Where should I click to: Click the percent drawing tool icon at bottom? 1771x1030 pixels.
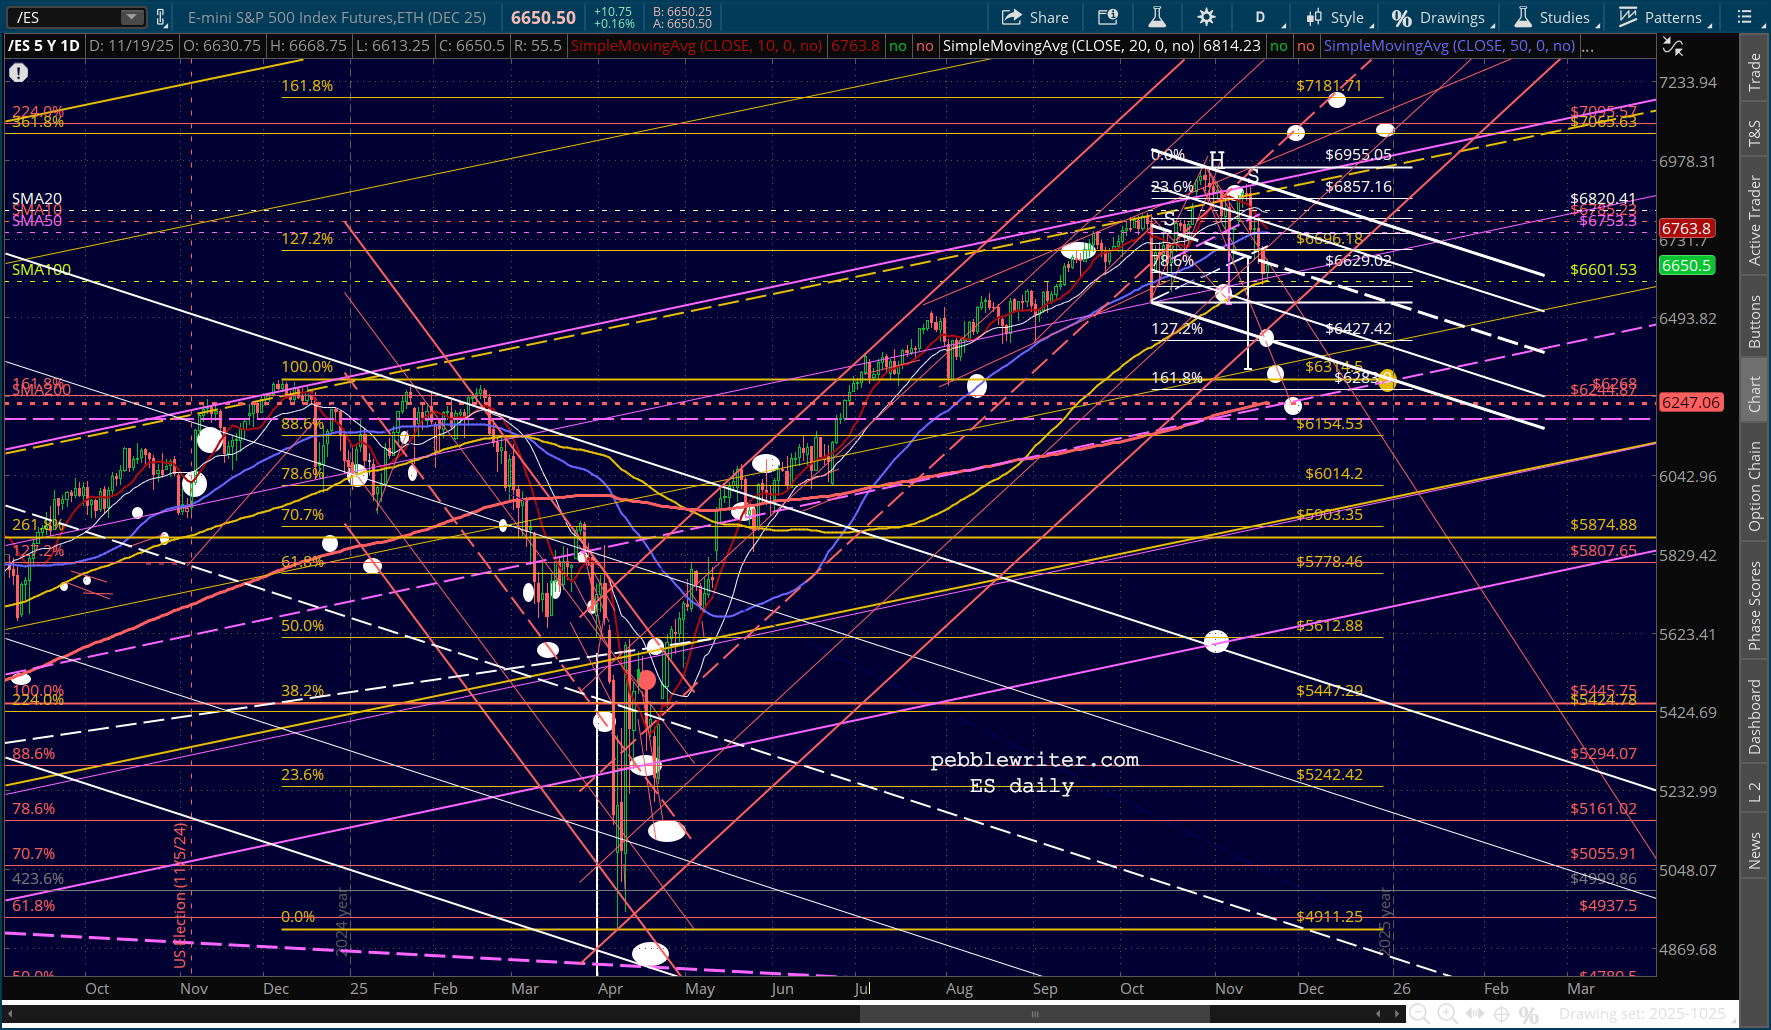[1528, 1014]
